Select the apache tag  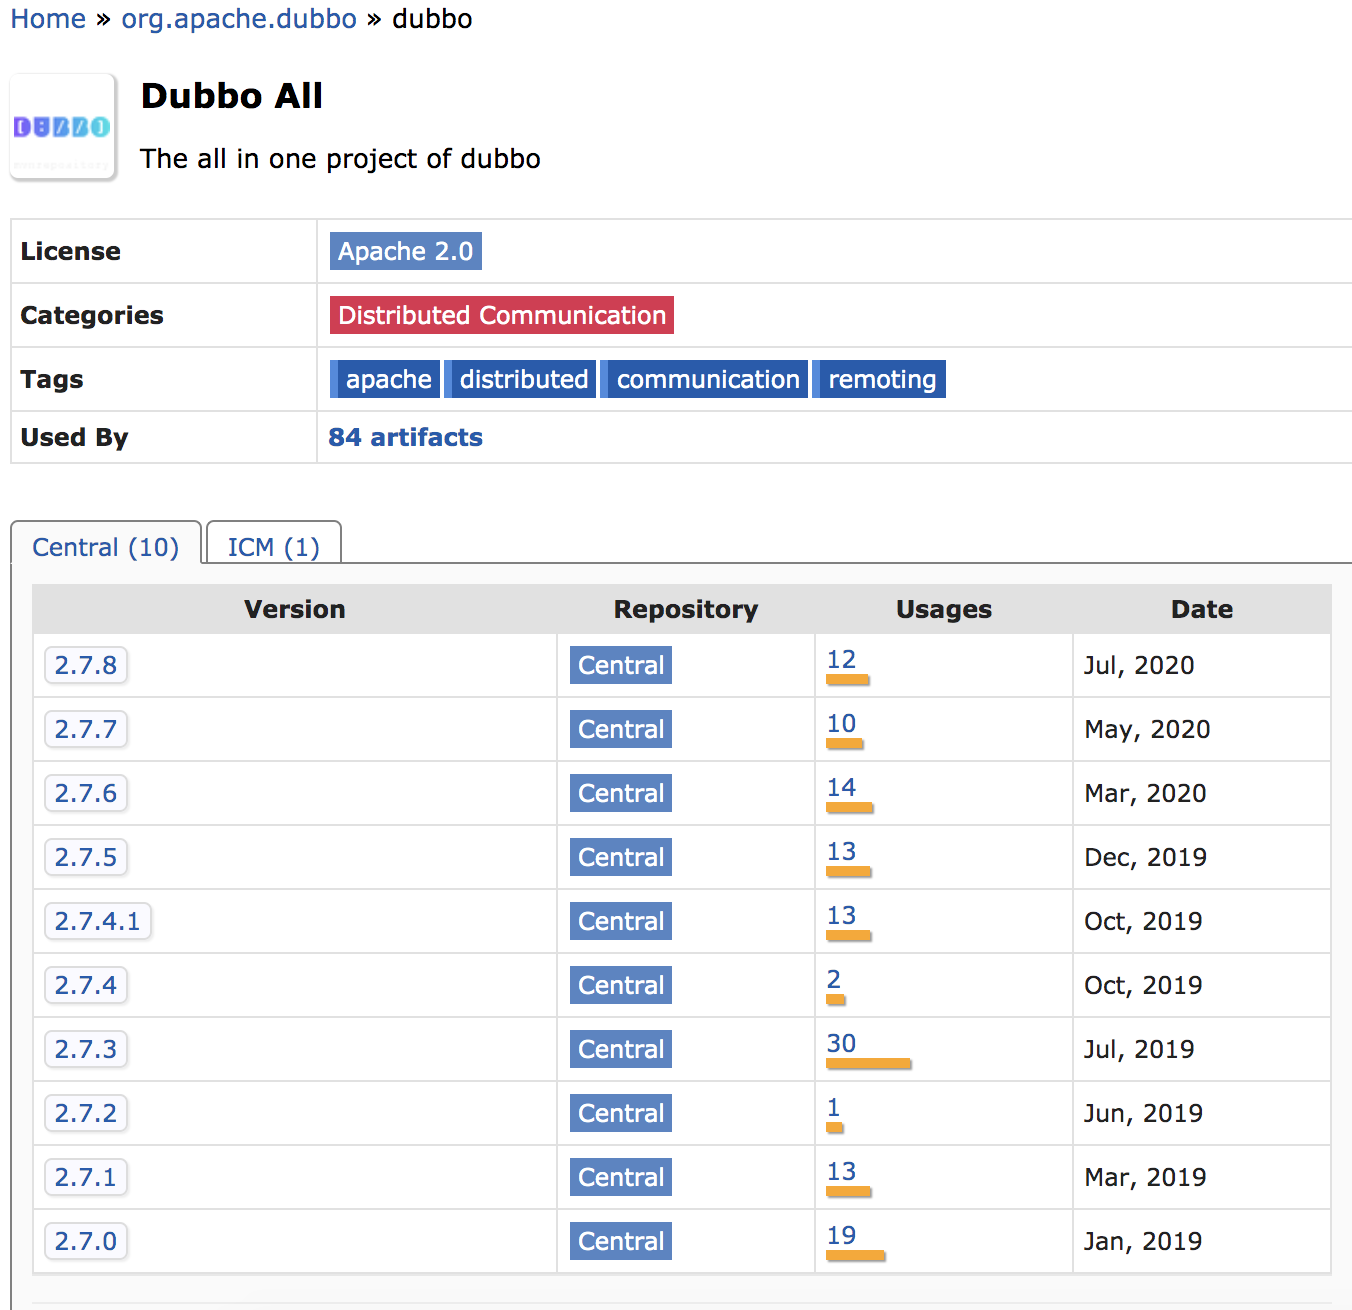coord(385,379)
